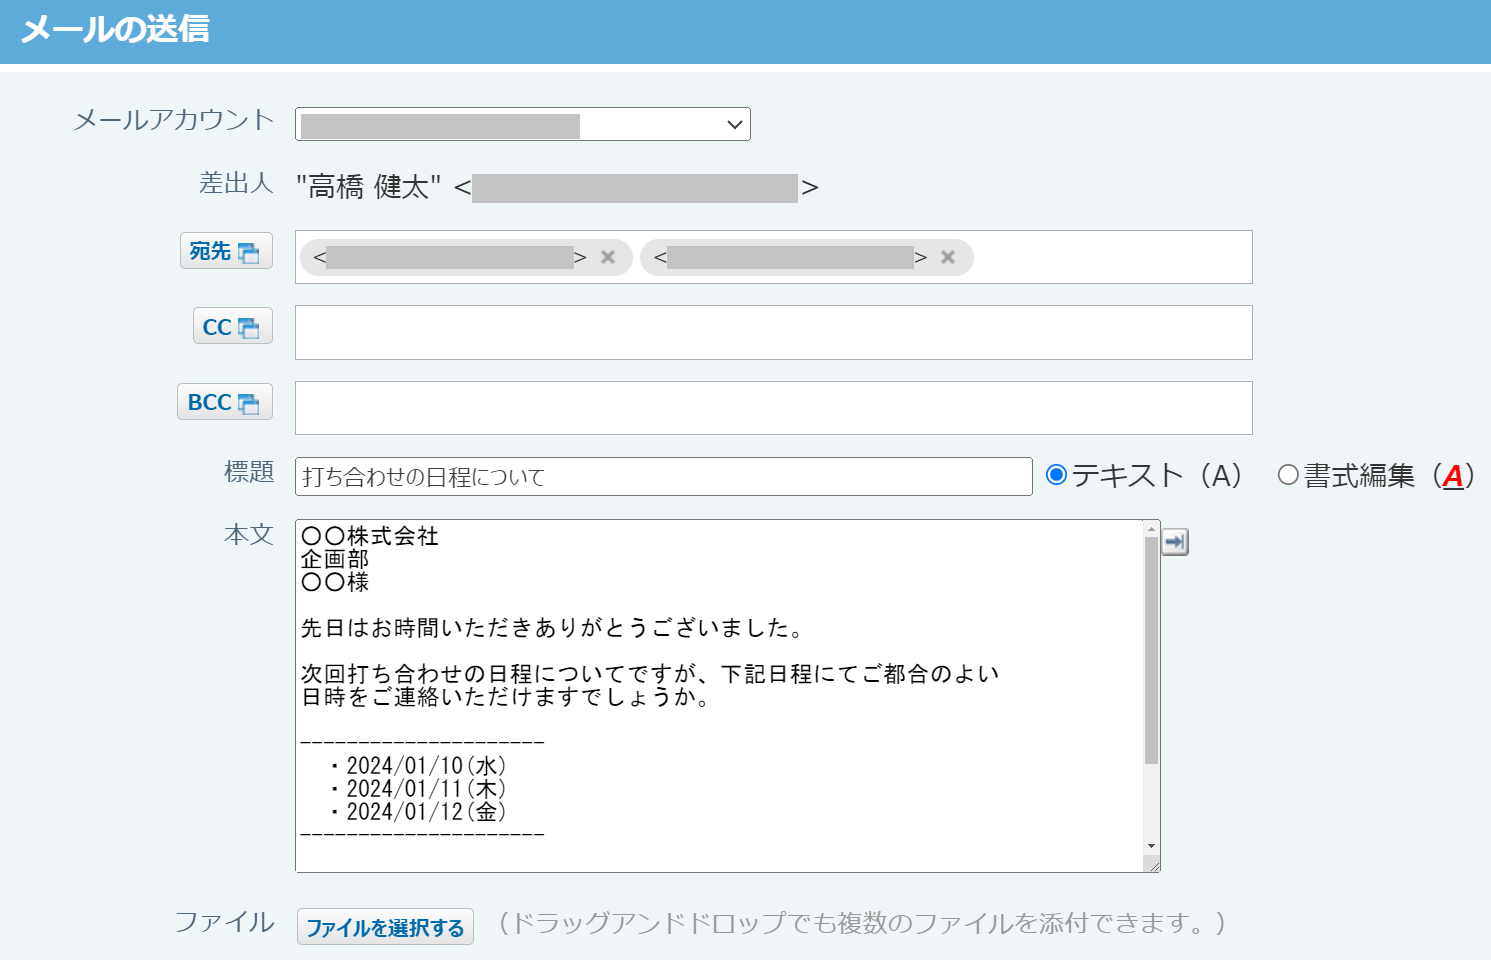Click the 企画部 line in body
The image size is (1491, 960).
coord(335,559)
